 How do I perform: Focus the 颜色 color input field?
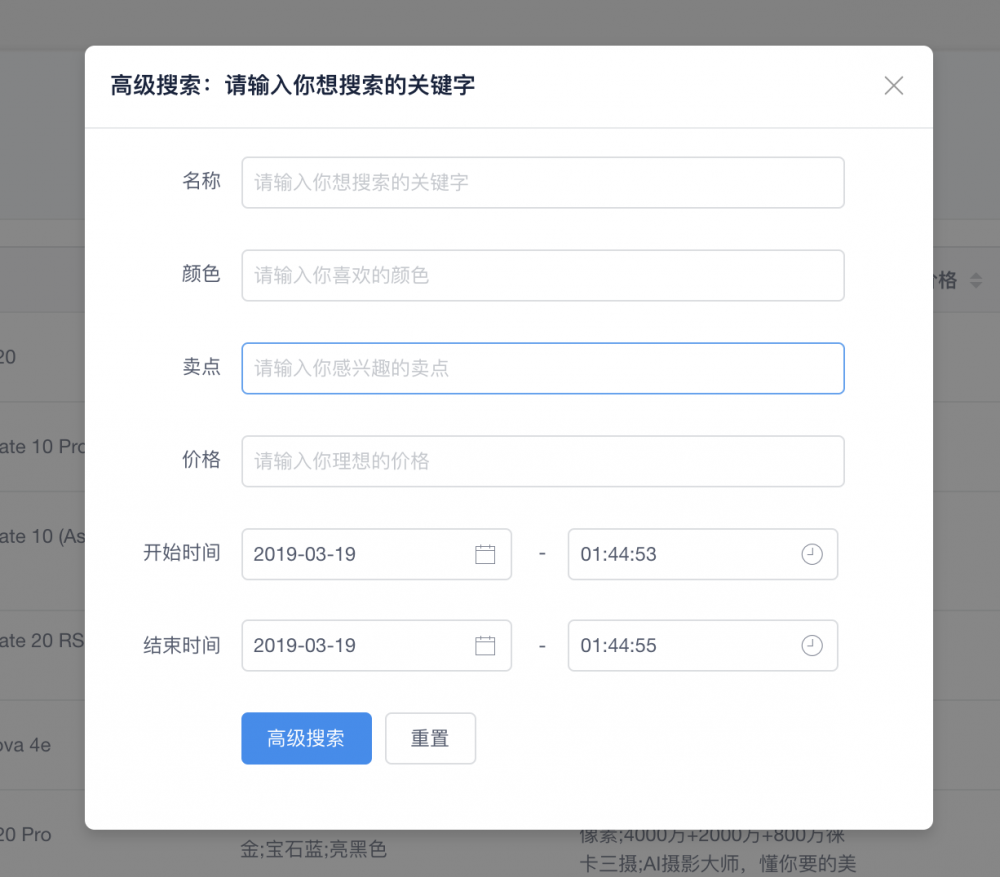point(543,275)
